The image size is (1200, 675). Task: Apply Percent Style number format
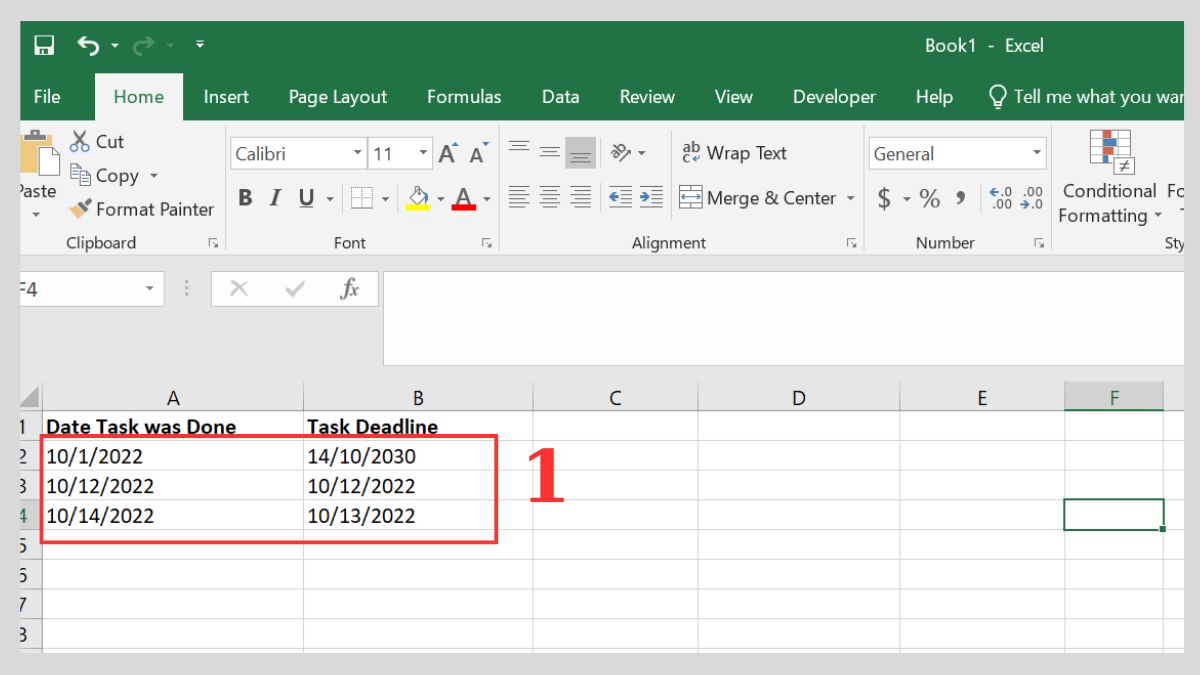click(927, 198)
